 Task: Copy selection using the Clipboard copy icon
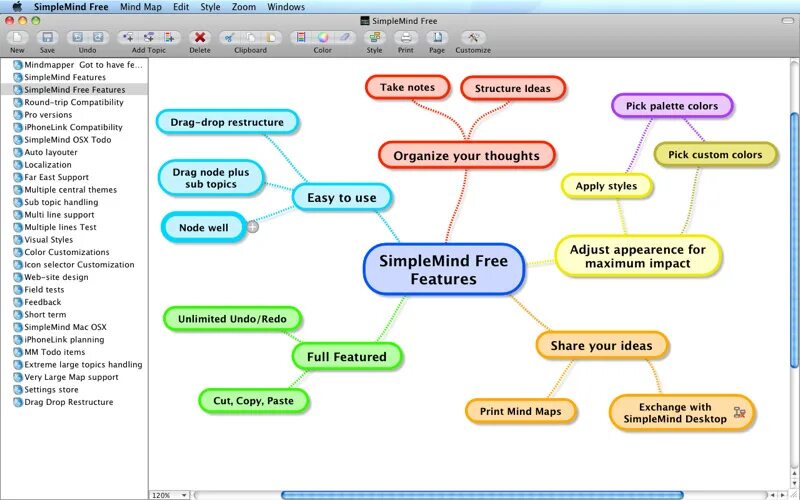pyautogui.click(x=251, y=37)
